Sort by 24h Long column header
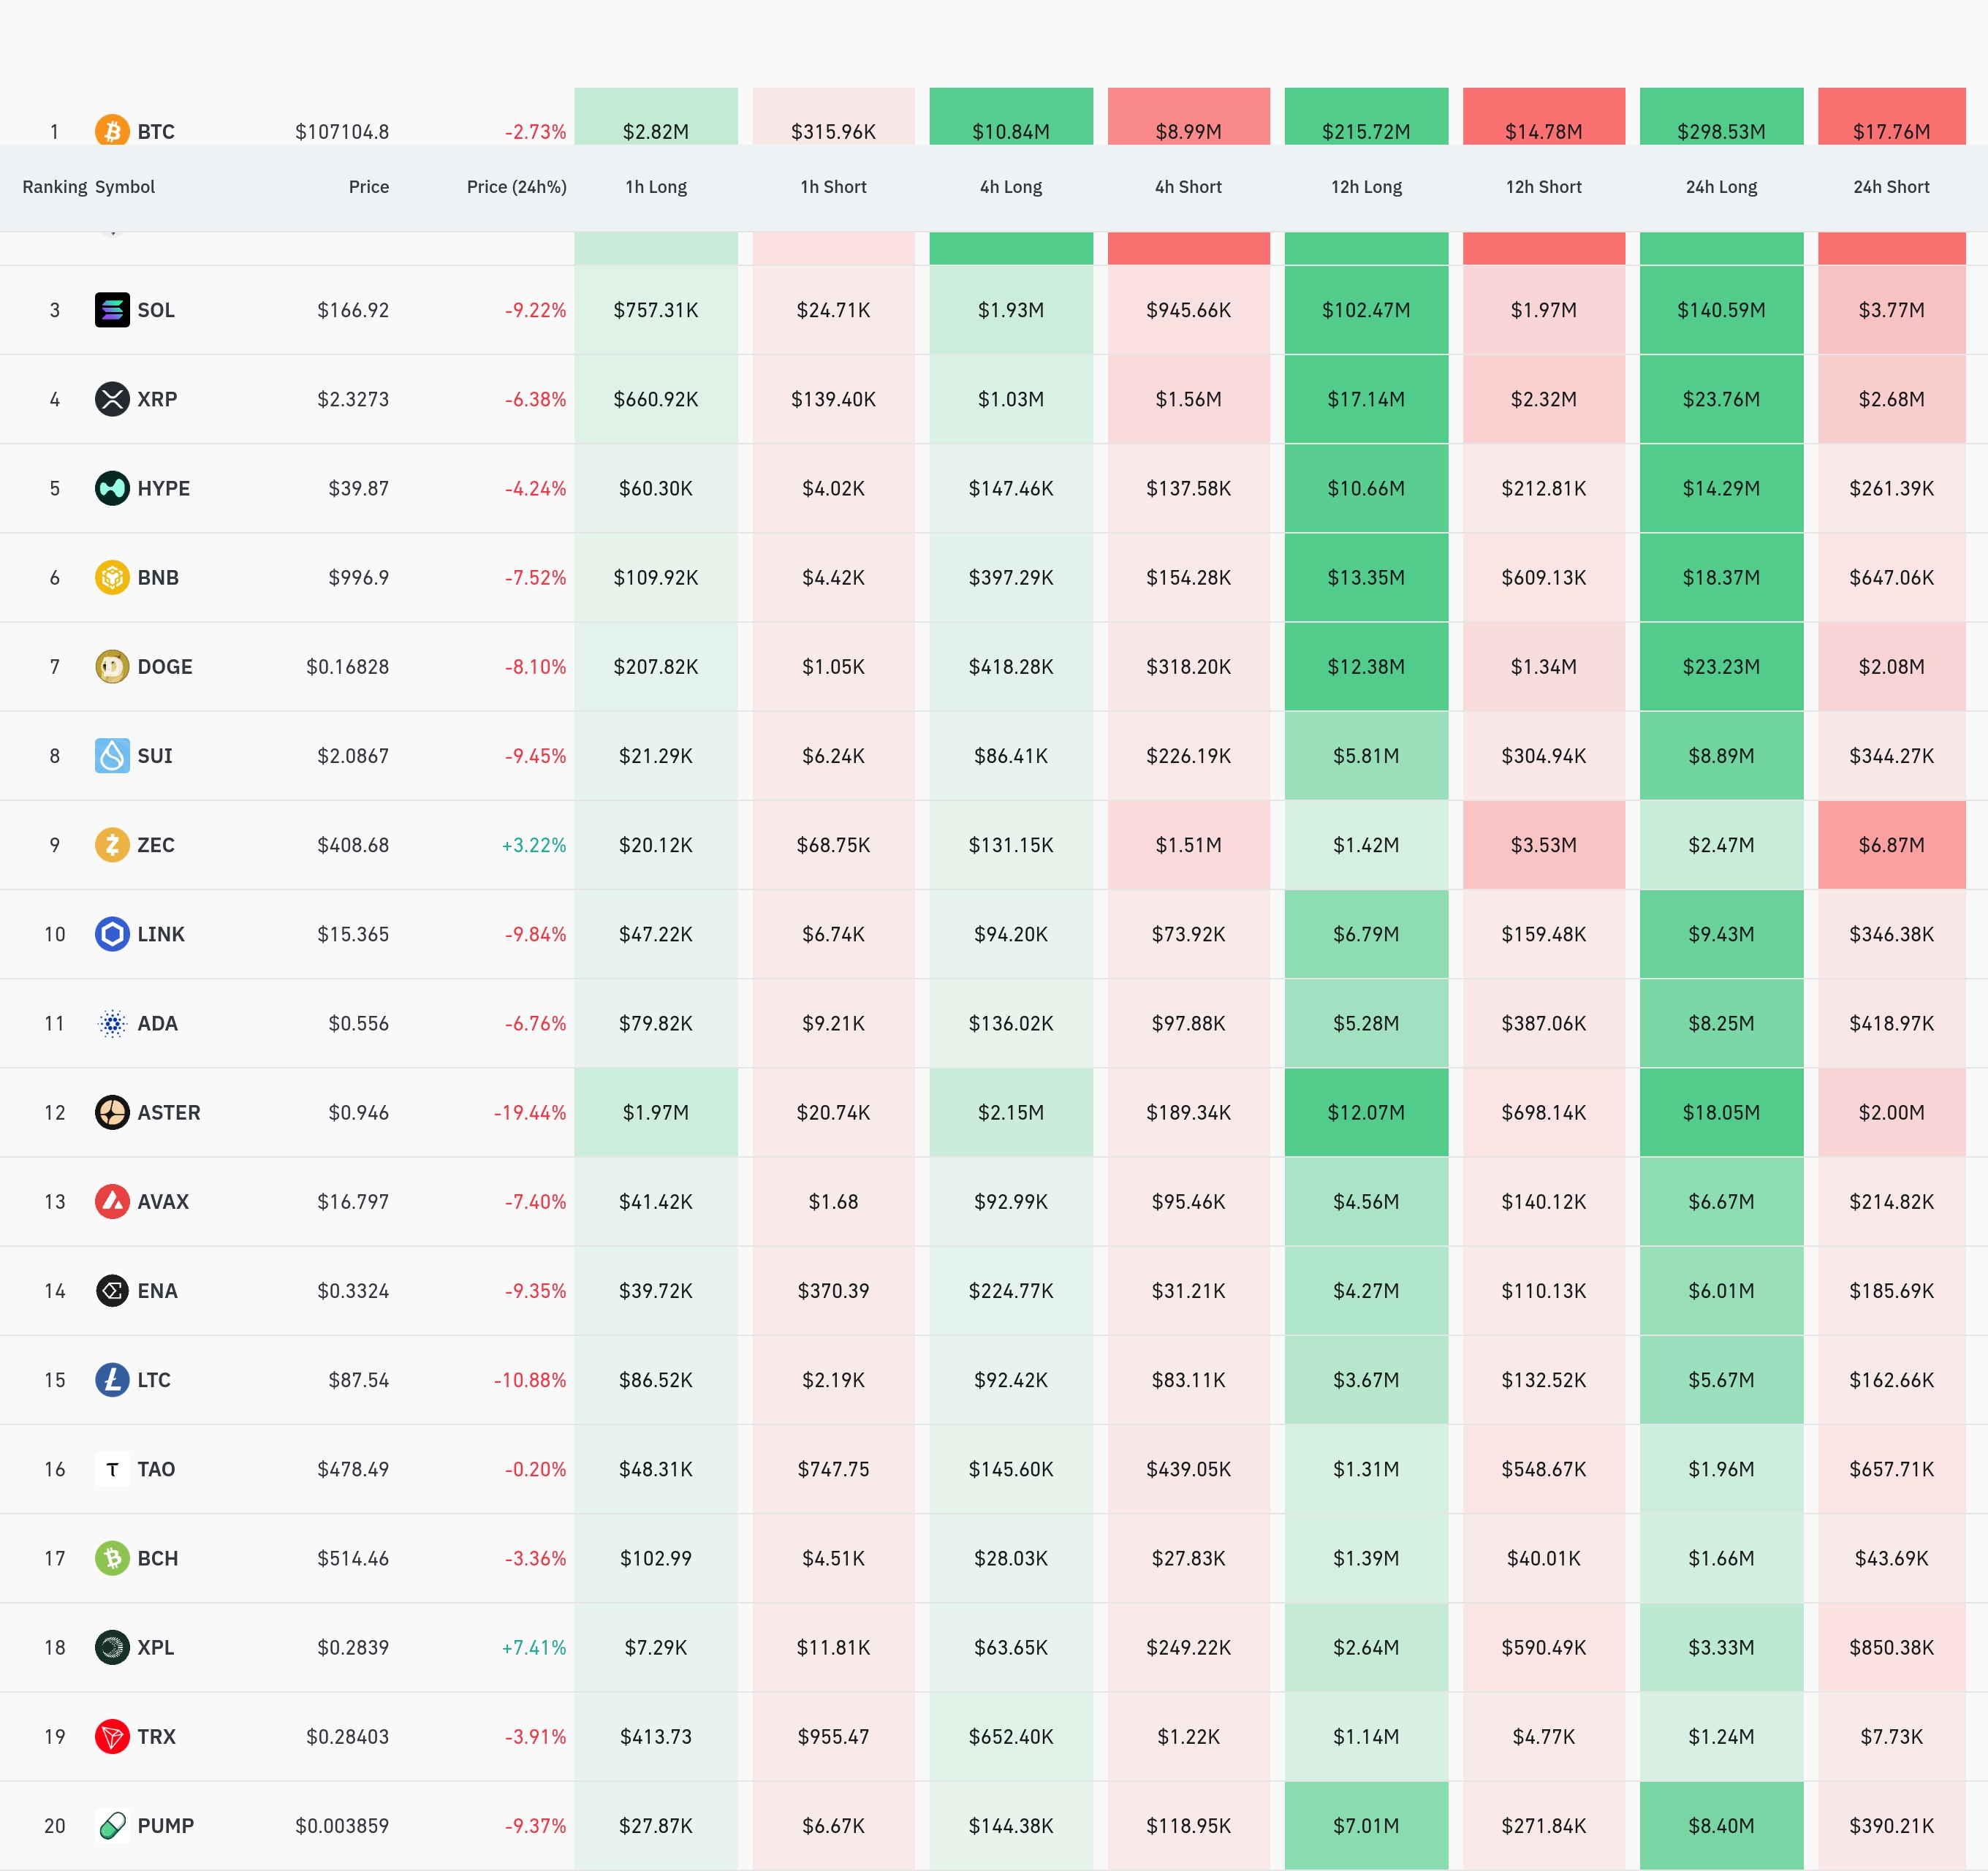Screen dimensions: 1988x1871 [x=1721, y=187]
